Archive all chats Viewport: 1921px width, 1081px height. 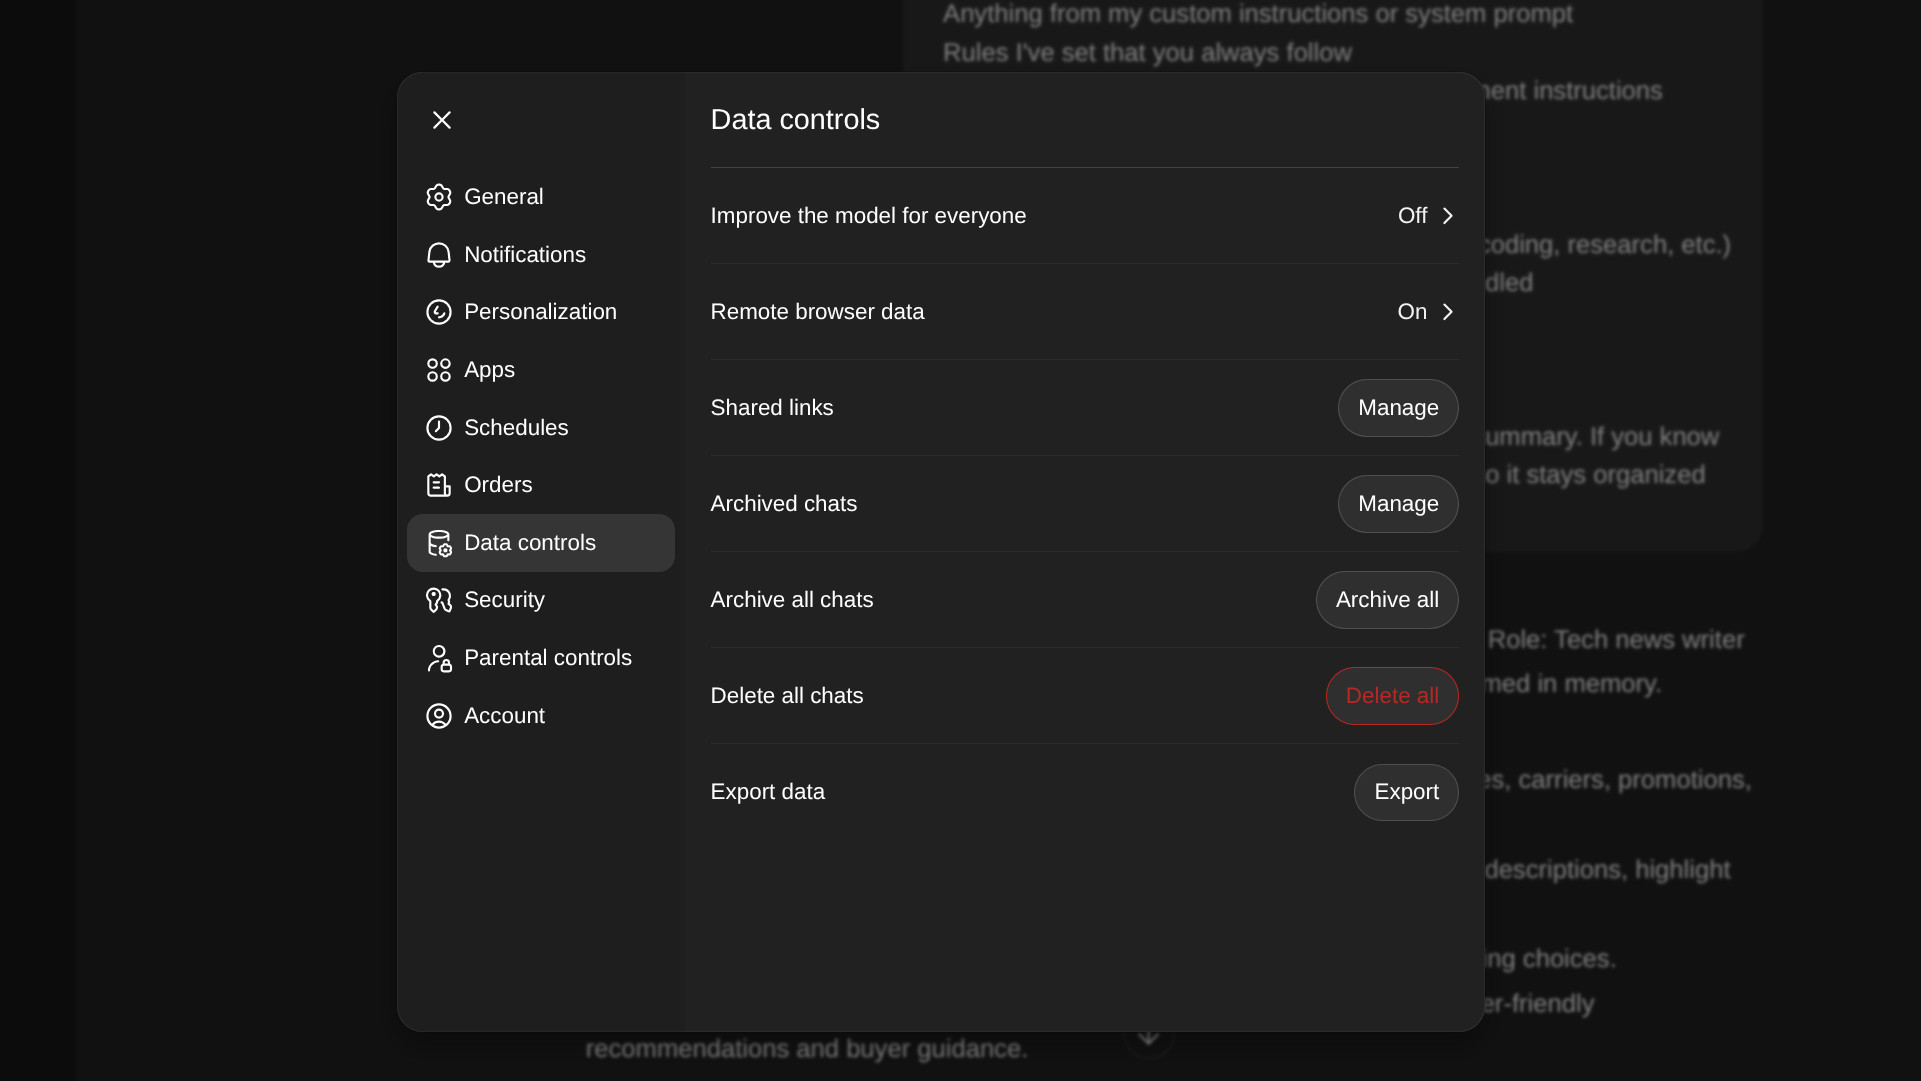coord(1386,600)
